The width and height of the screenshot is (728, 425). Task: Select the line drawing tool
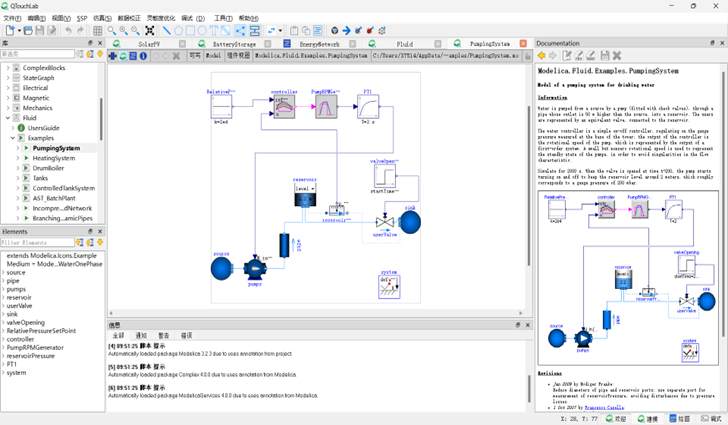pyautogui.click(x=166, y=31)
